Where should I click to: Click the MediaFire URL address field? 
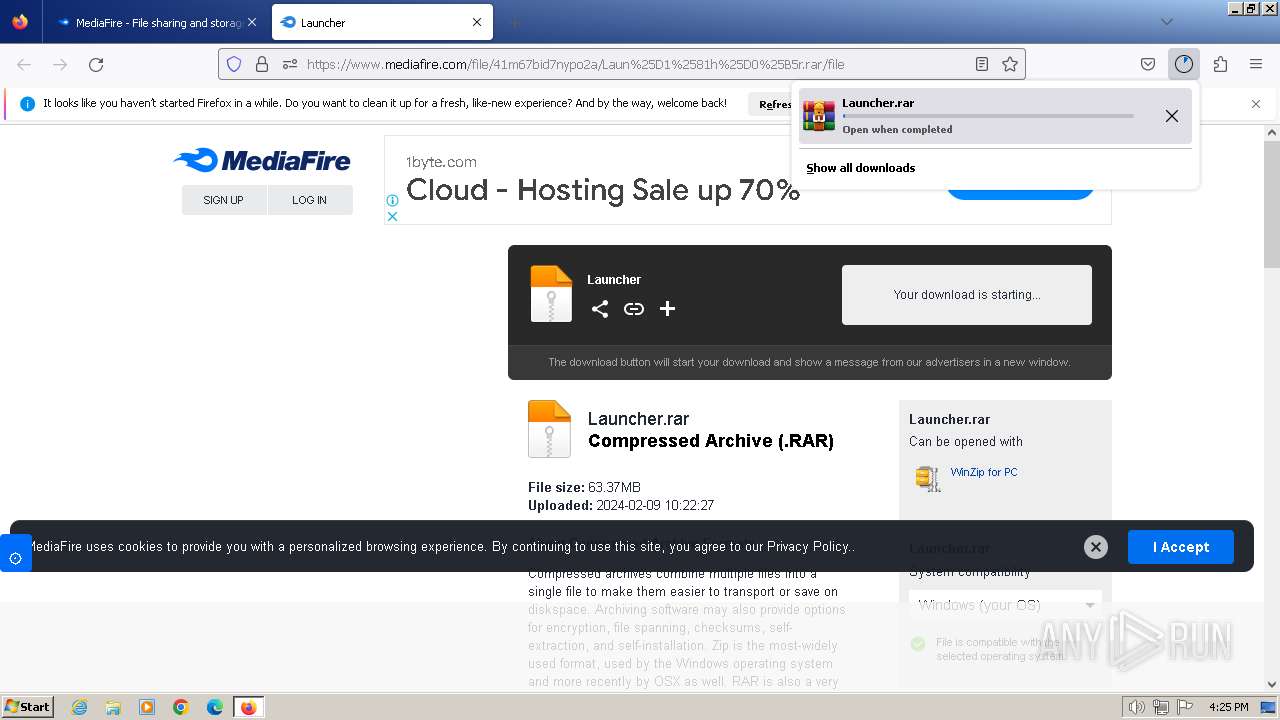point(620,64)
